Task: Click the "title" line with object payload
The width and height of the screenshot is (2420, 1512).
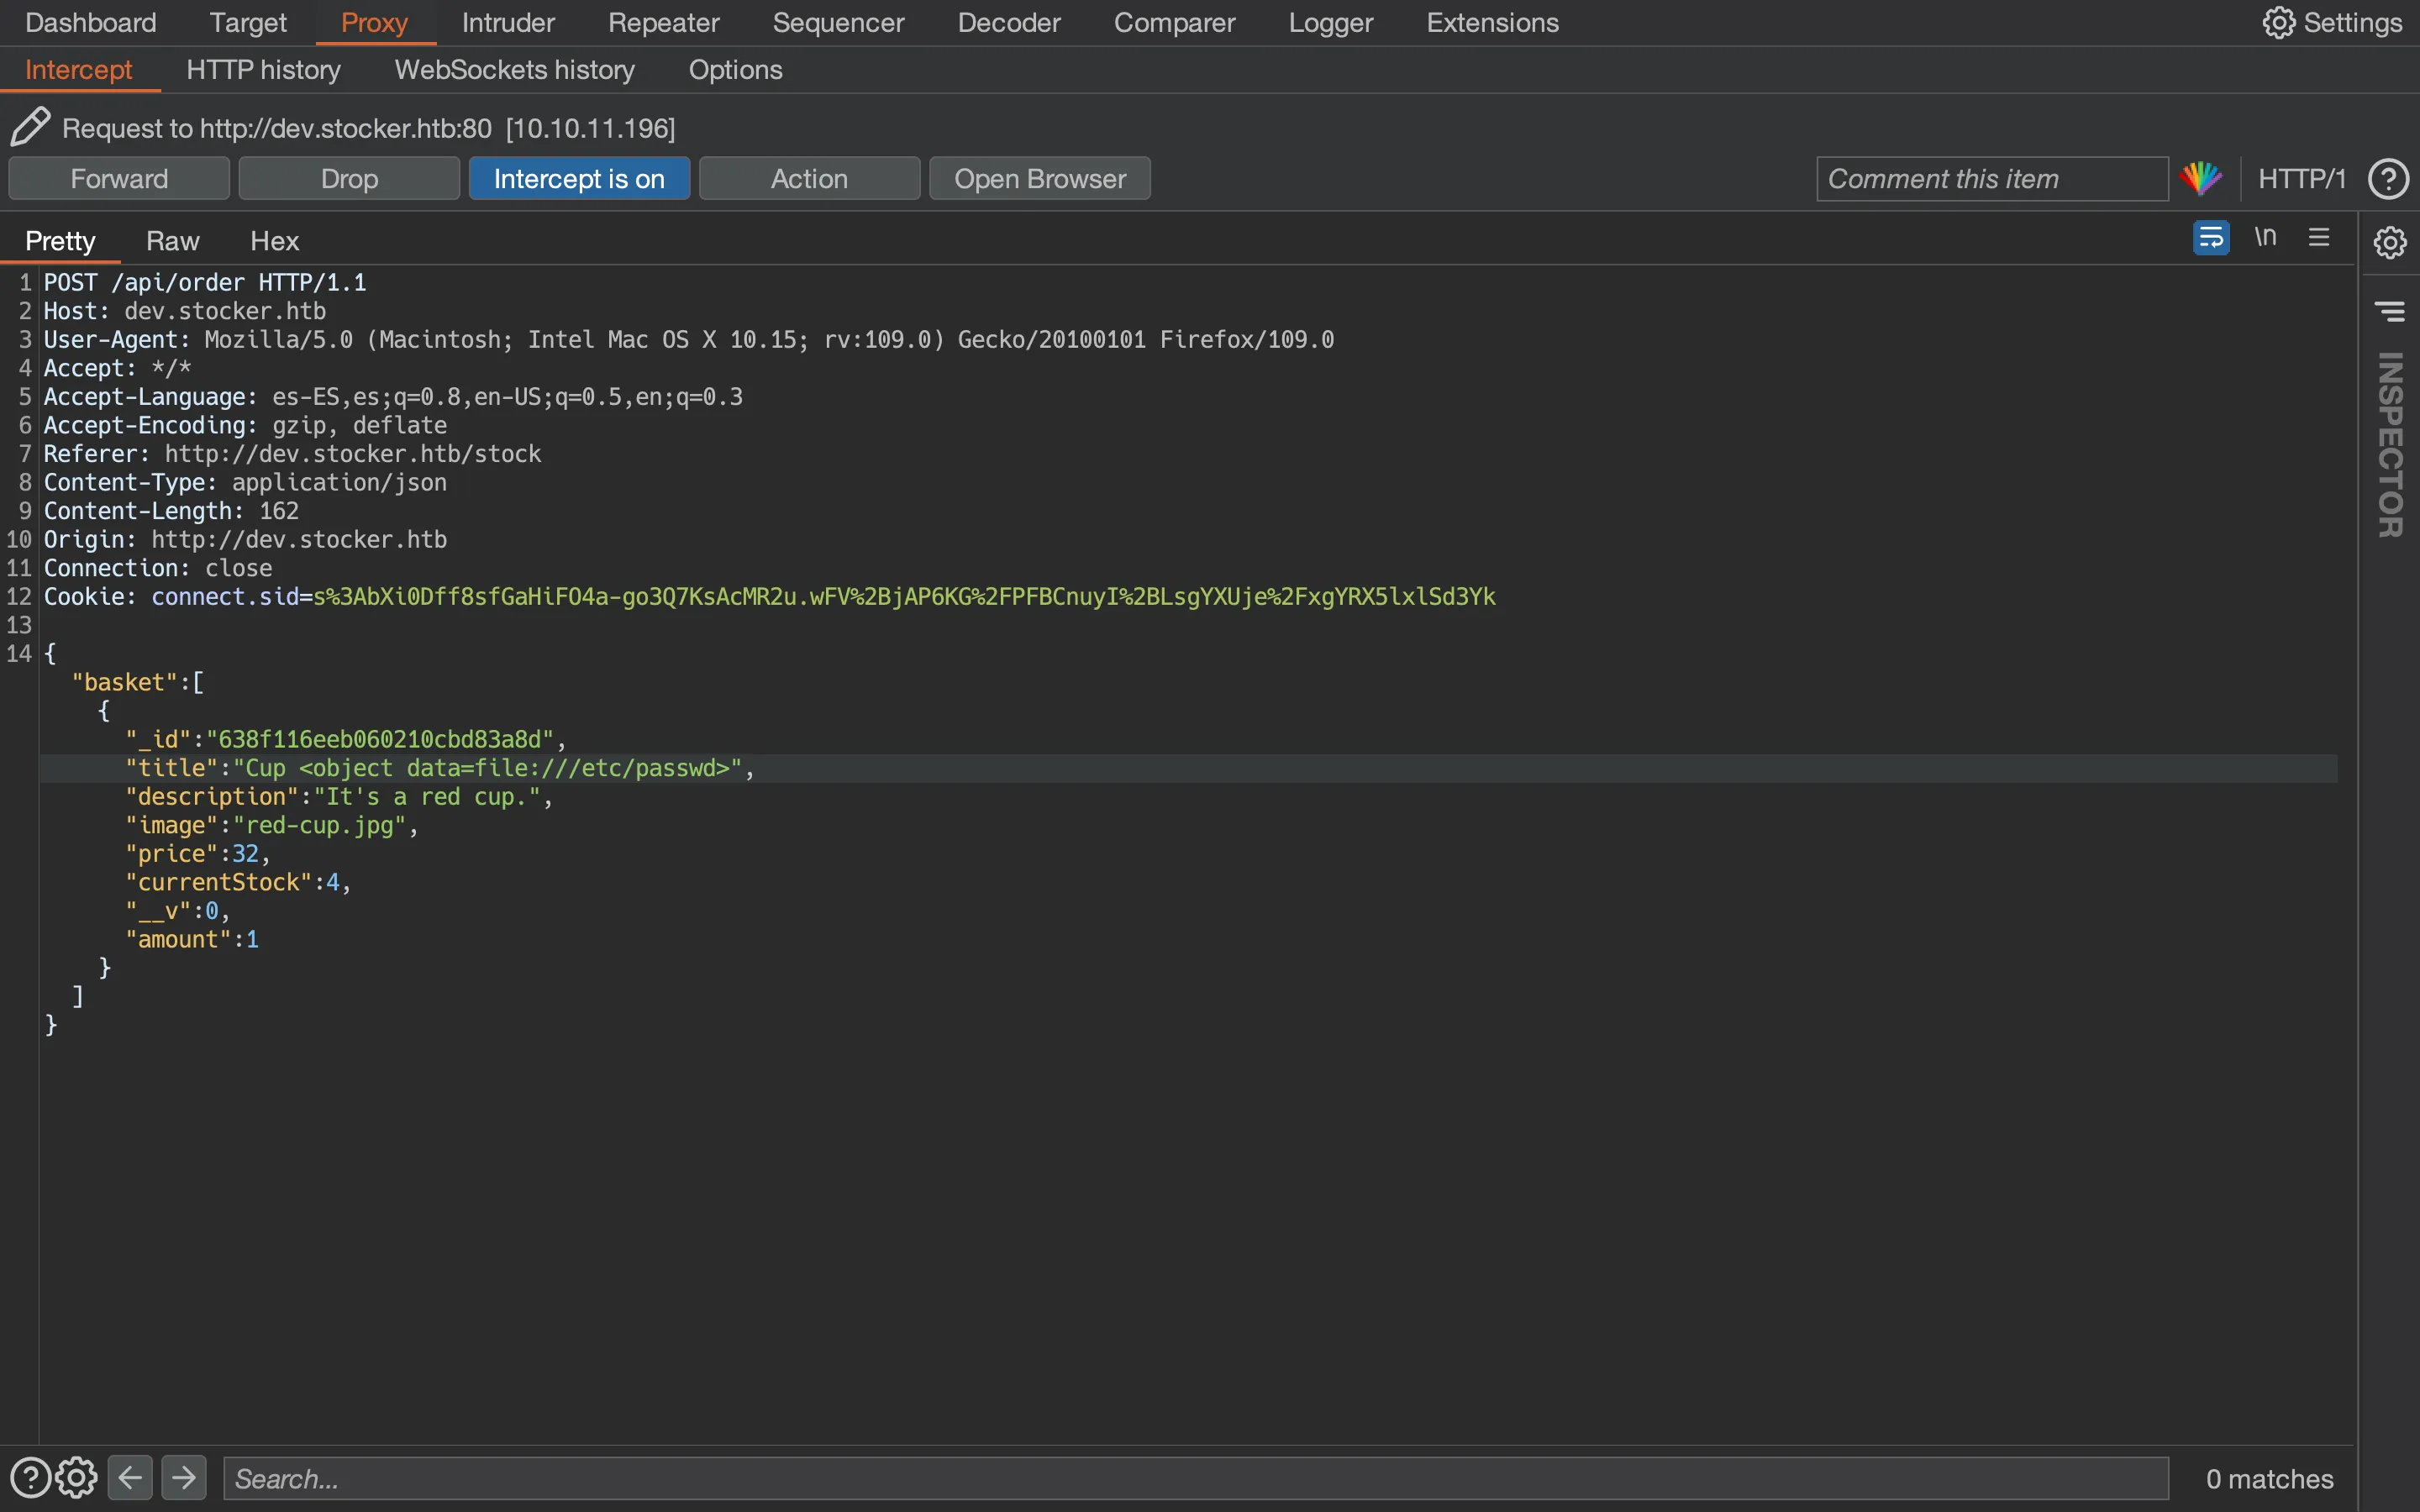Action: (x=440, y=768)
